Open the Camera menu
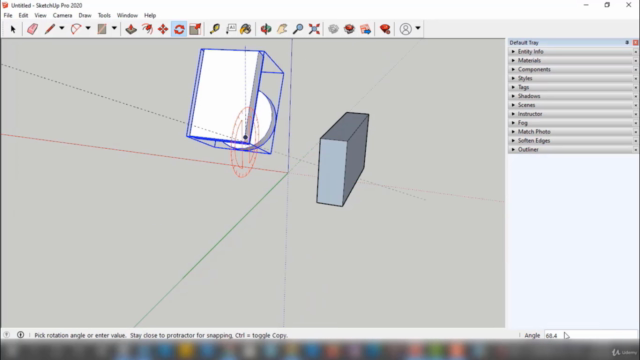Image resolution: width=640 pixels, height=360 pixels. pyautogui.click(x=62, y=16)
